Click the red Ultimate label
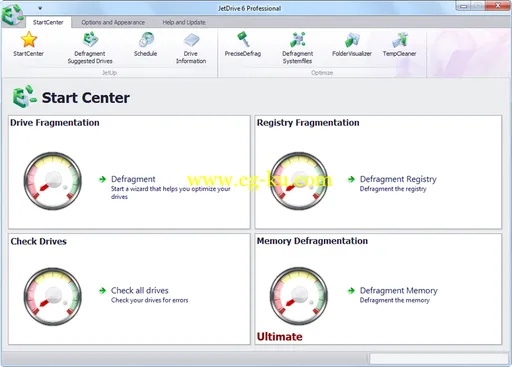 tap(280, 337)
